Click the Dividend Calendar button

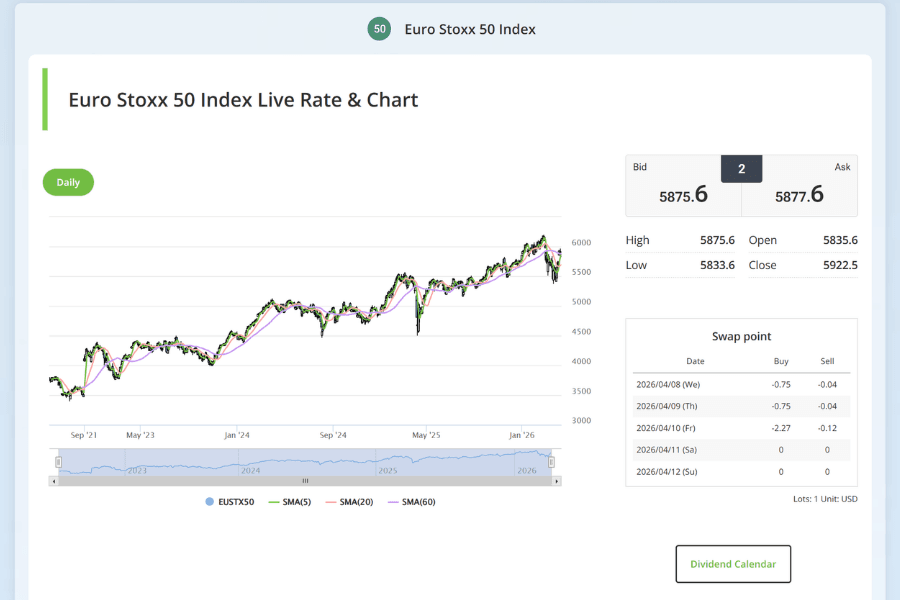733,563
